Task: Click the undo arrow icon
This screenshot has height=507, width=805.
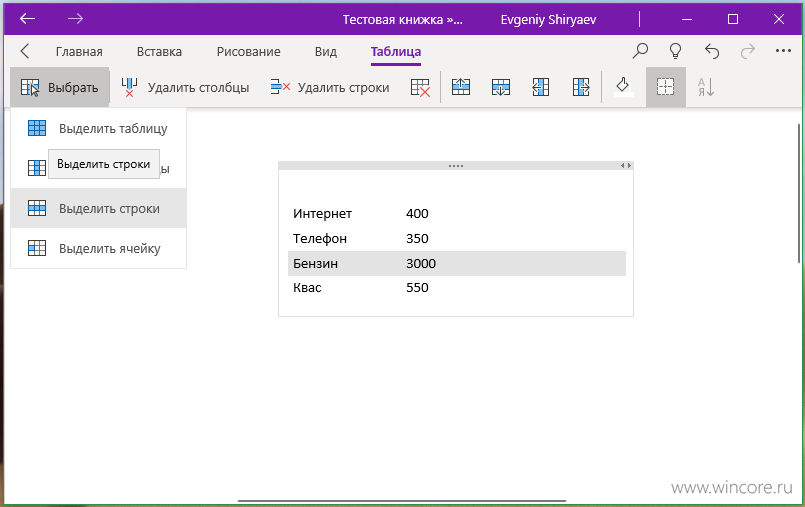Action: 712,51
